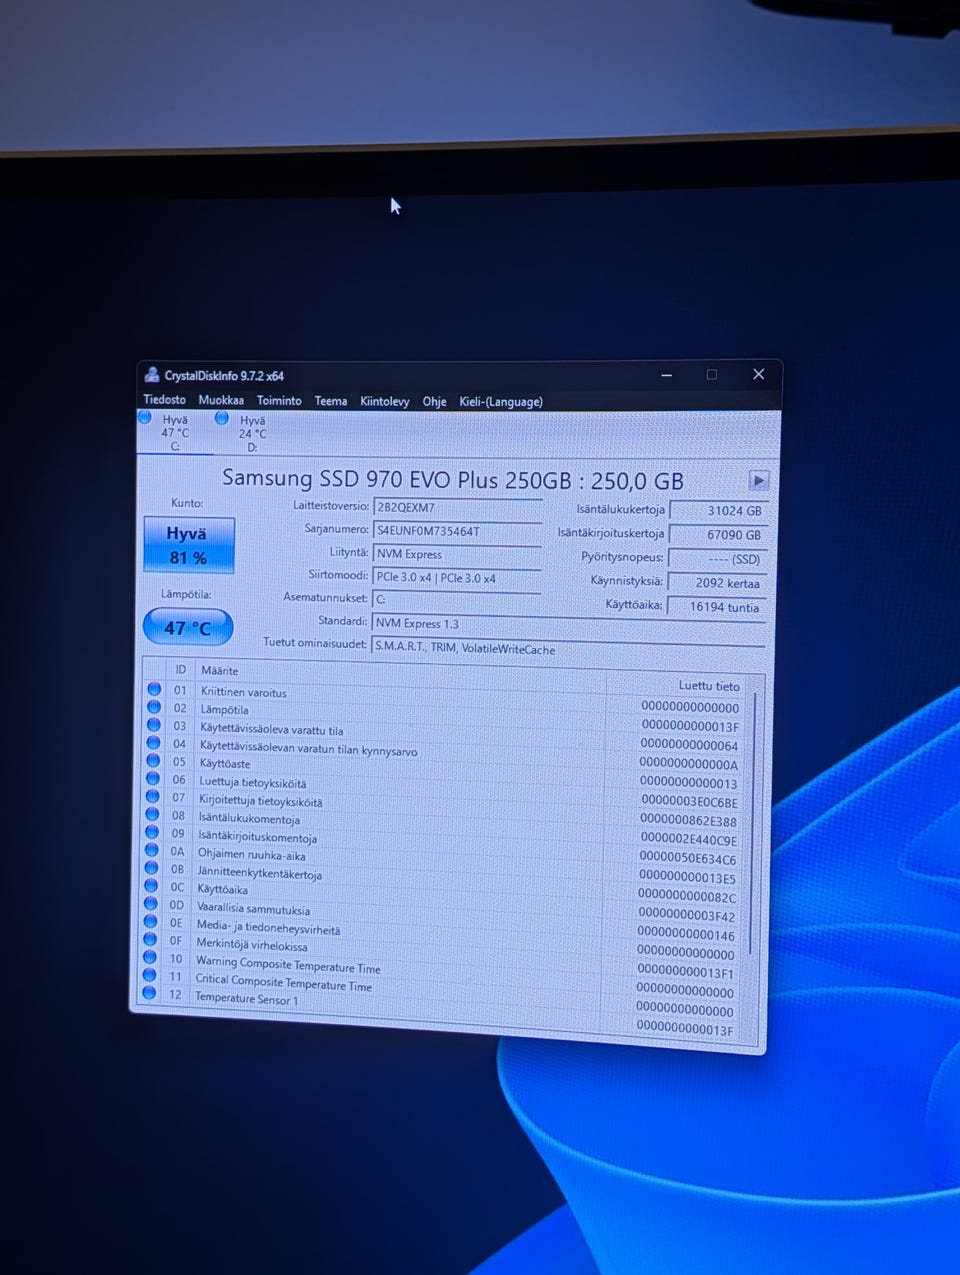Click the S.M.A.R.T., TRIM features field
Screen dimensions: 960x1275
point(568,648)
